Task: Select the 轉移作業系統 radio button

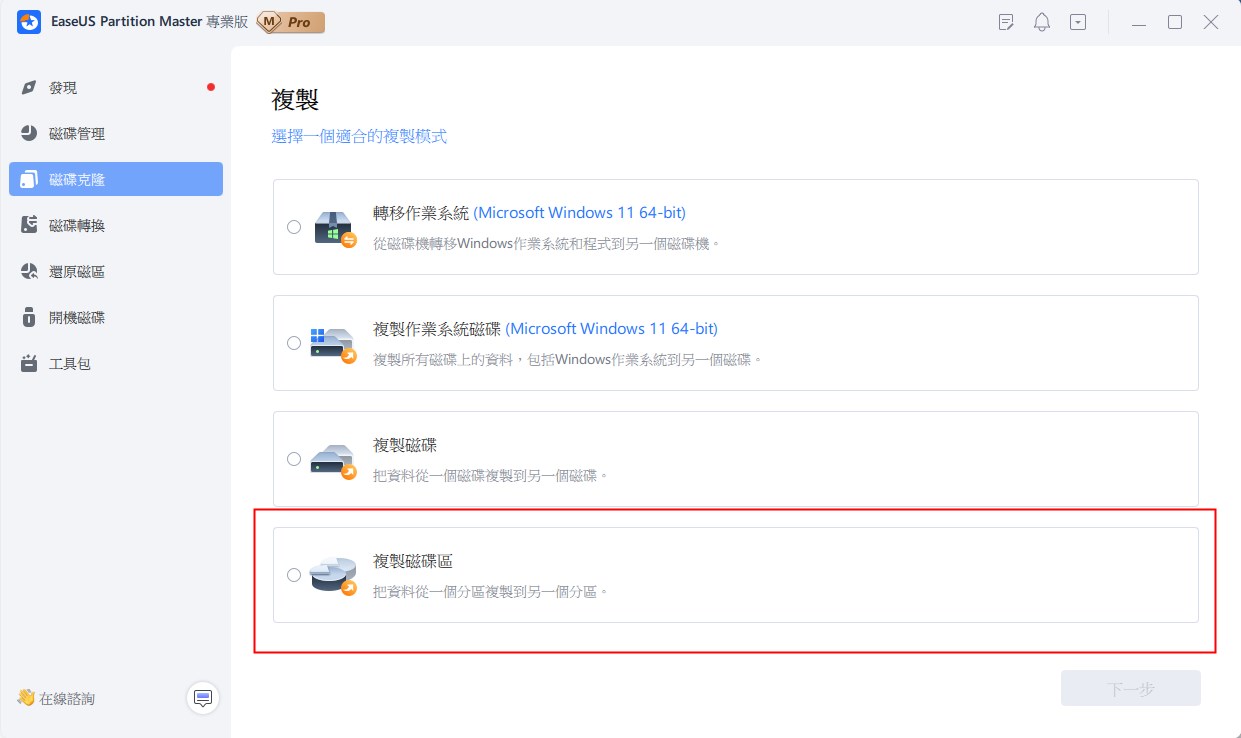Action: coord(294,227)
